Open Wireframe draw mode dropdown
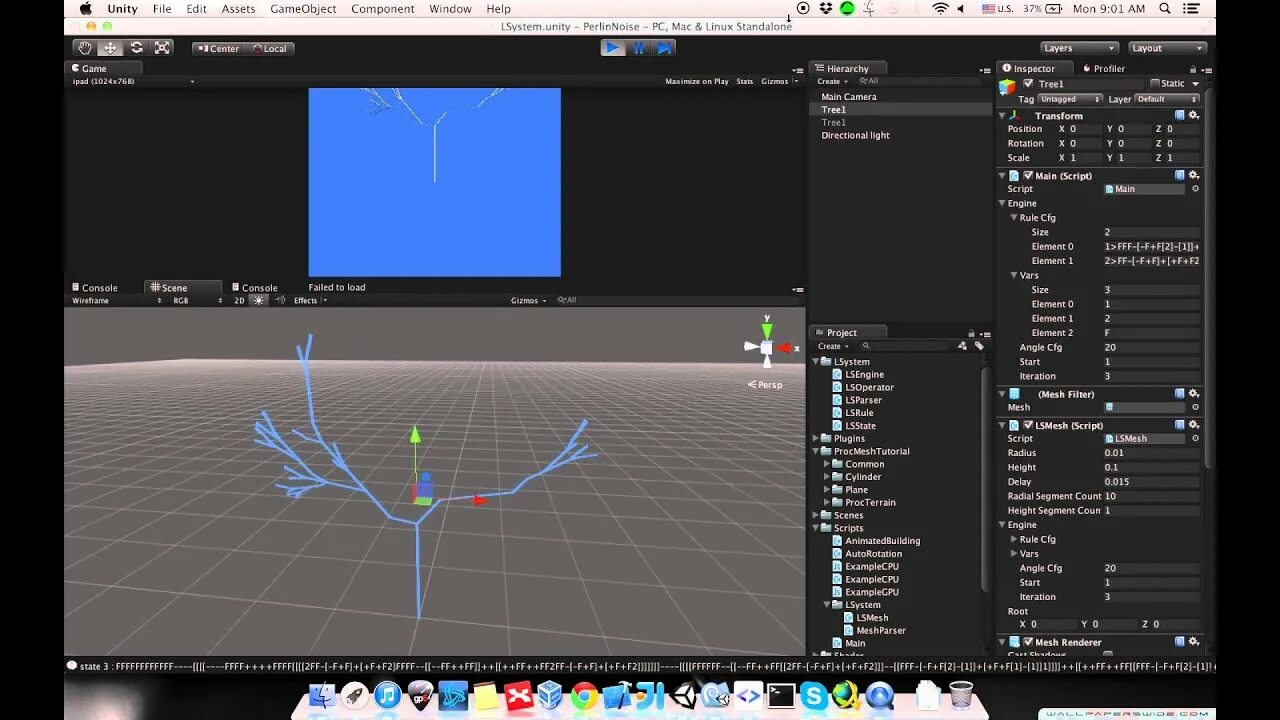Viewport: 1280px width, 720px height. pyautogui.click(x=116, y=300)
